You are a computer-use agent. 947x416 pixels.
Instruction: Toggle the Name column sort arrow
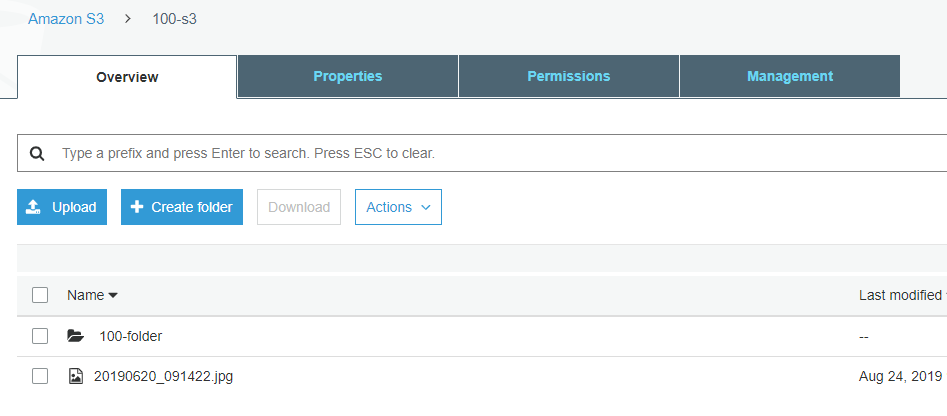(x=112, y=295)
